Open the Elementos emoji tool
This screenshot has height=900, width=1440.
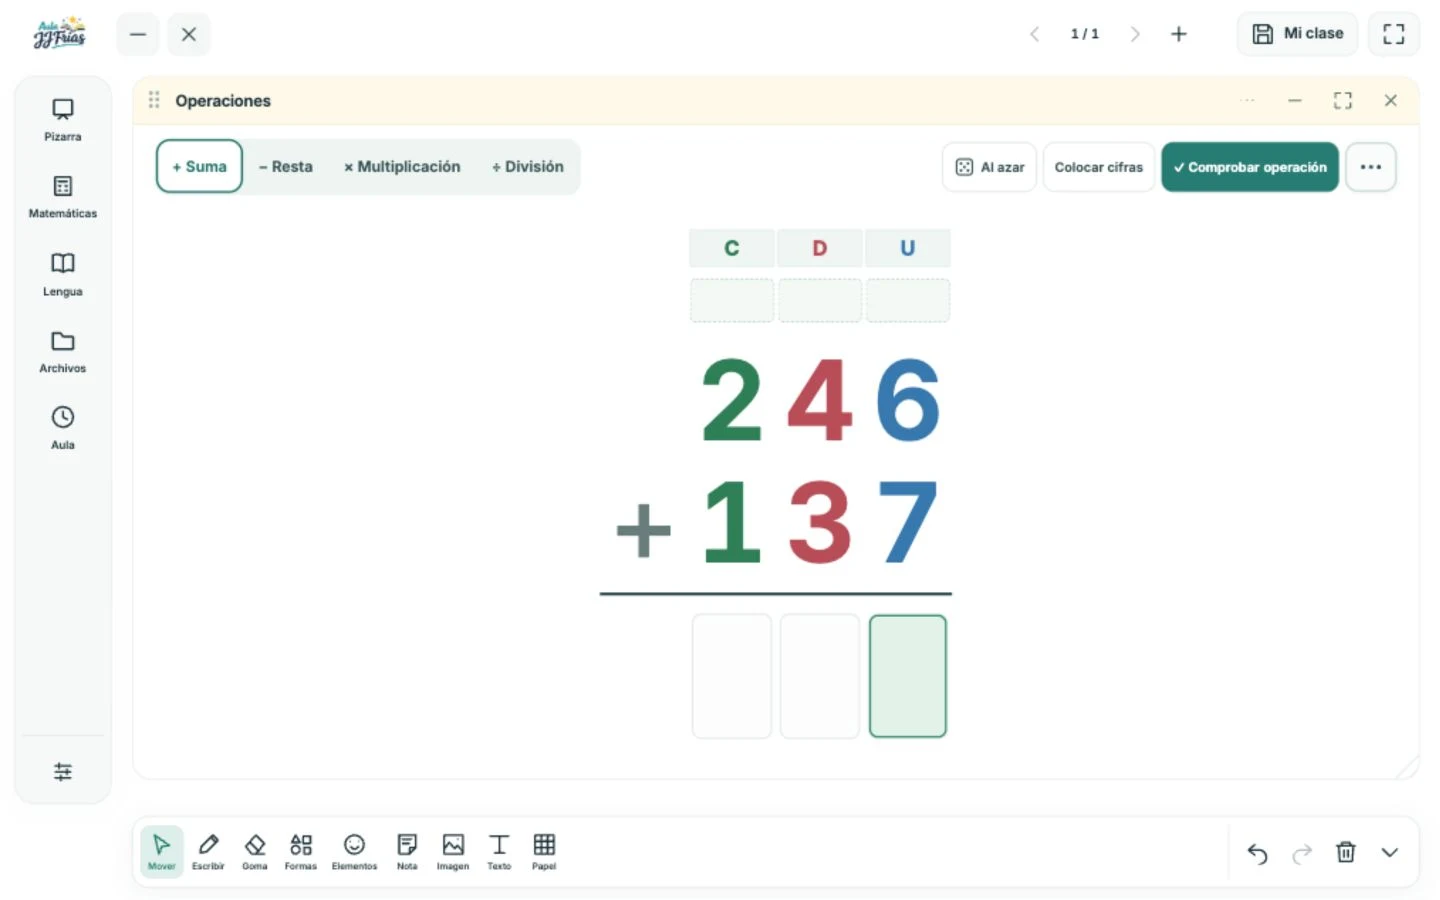click(x=354, y=852)
